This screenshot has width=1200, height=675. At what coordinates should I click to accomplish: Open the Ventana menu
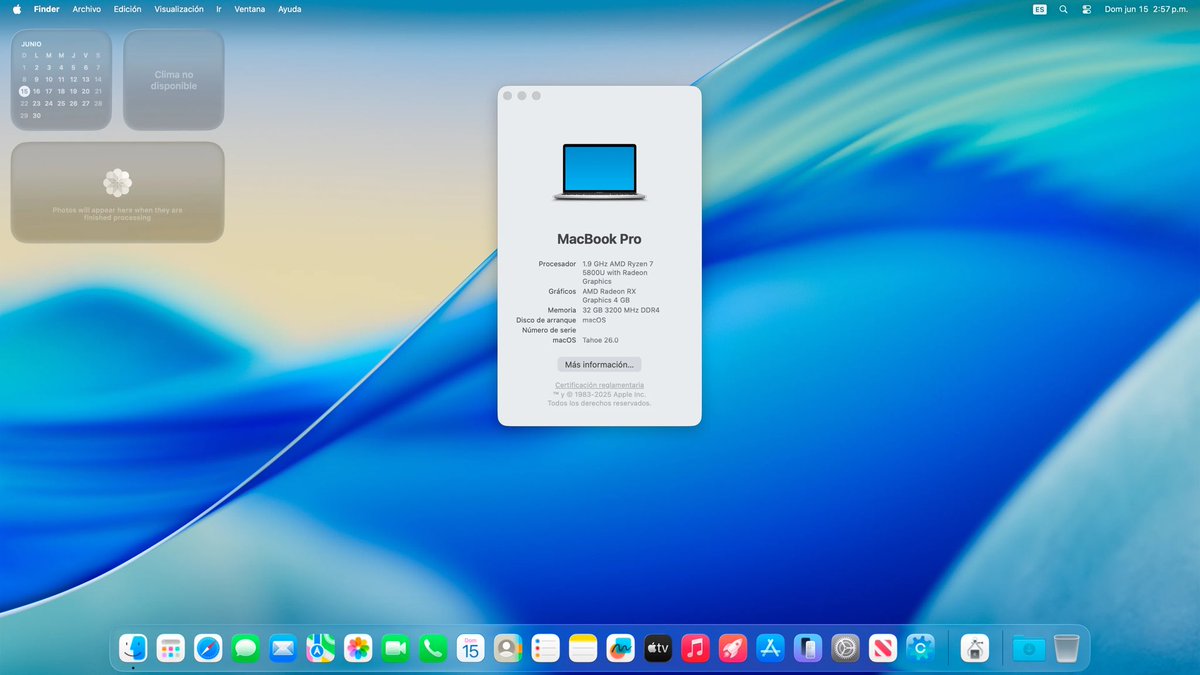pos(250,9)
